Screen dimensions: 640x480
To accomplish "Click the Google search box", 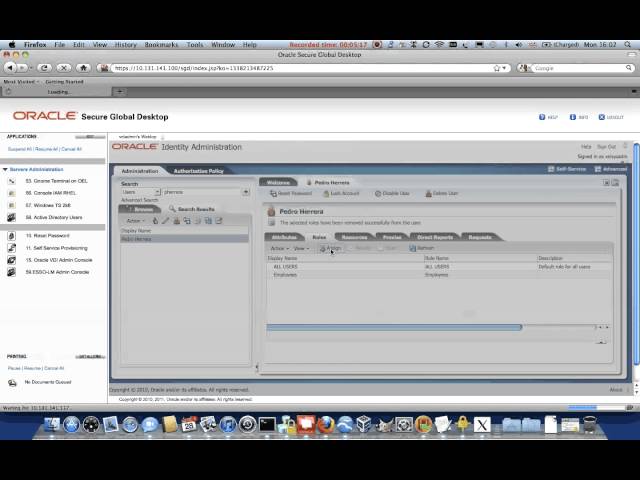I will (x=578, y=68).
